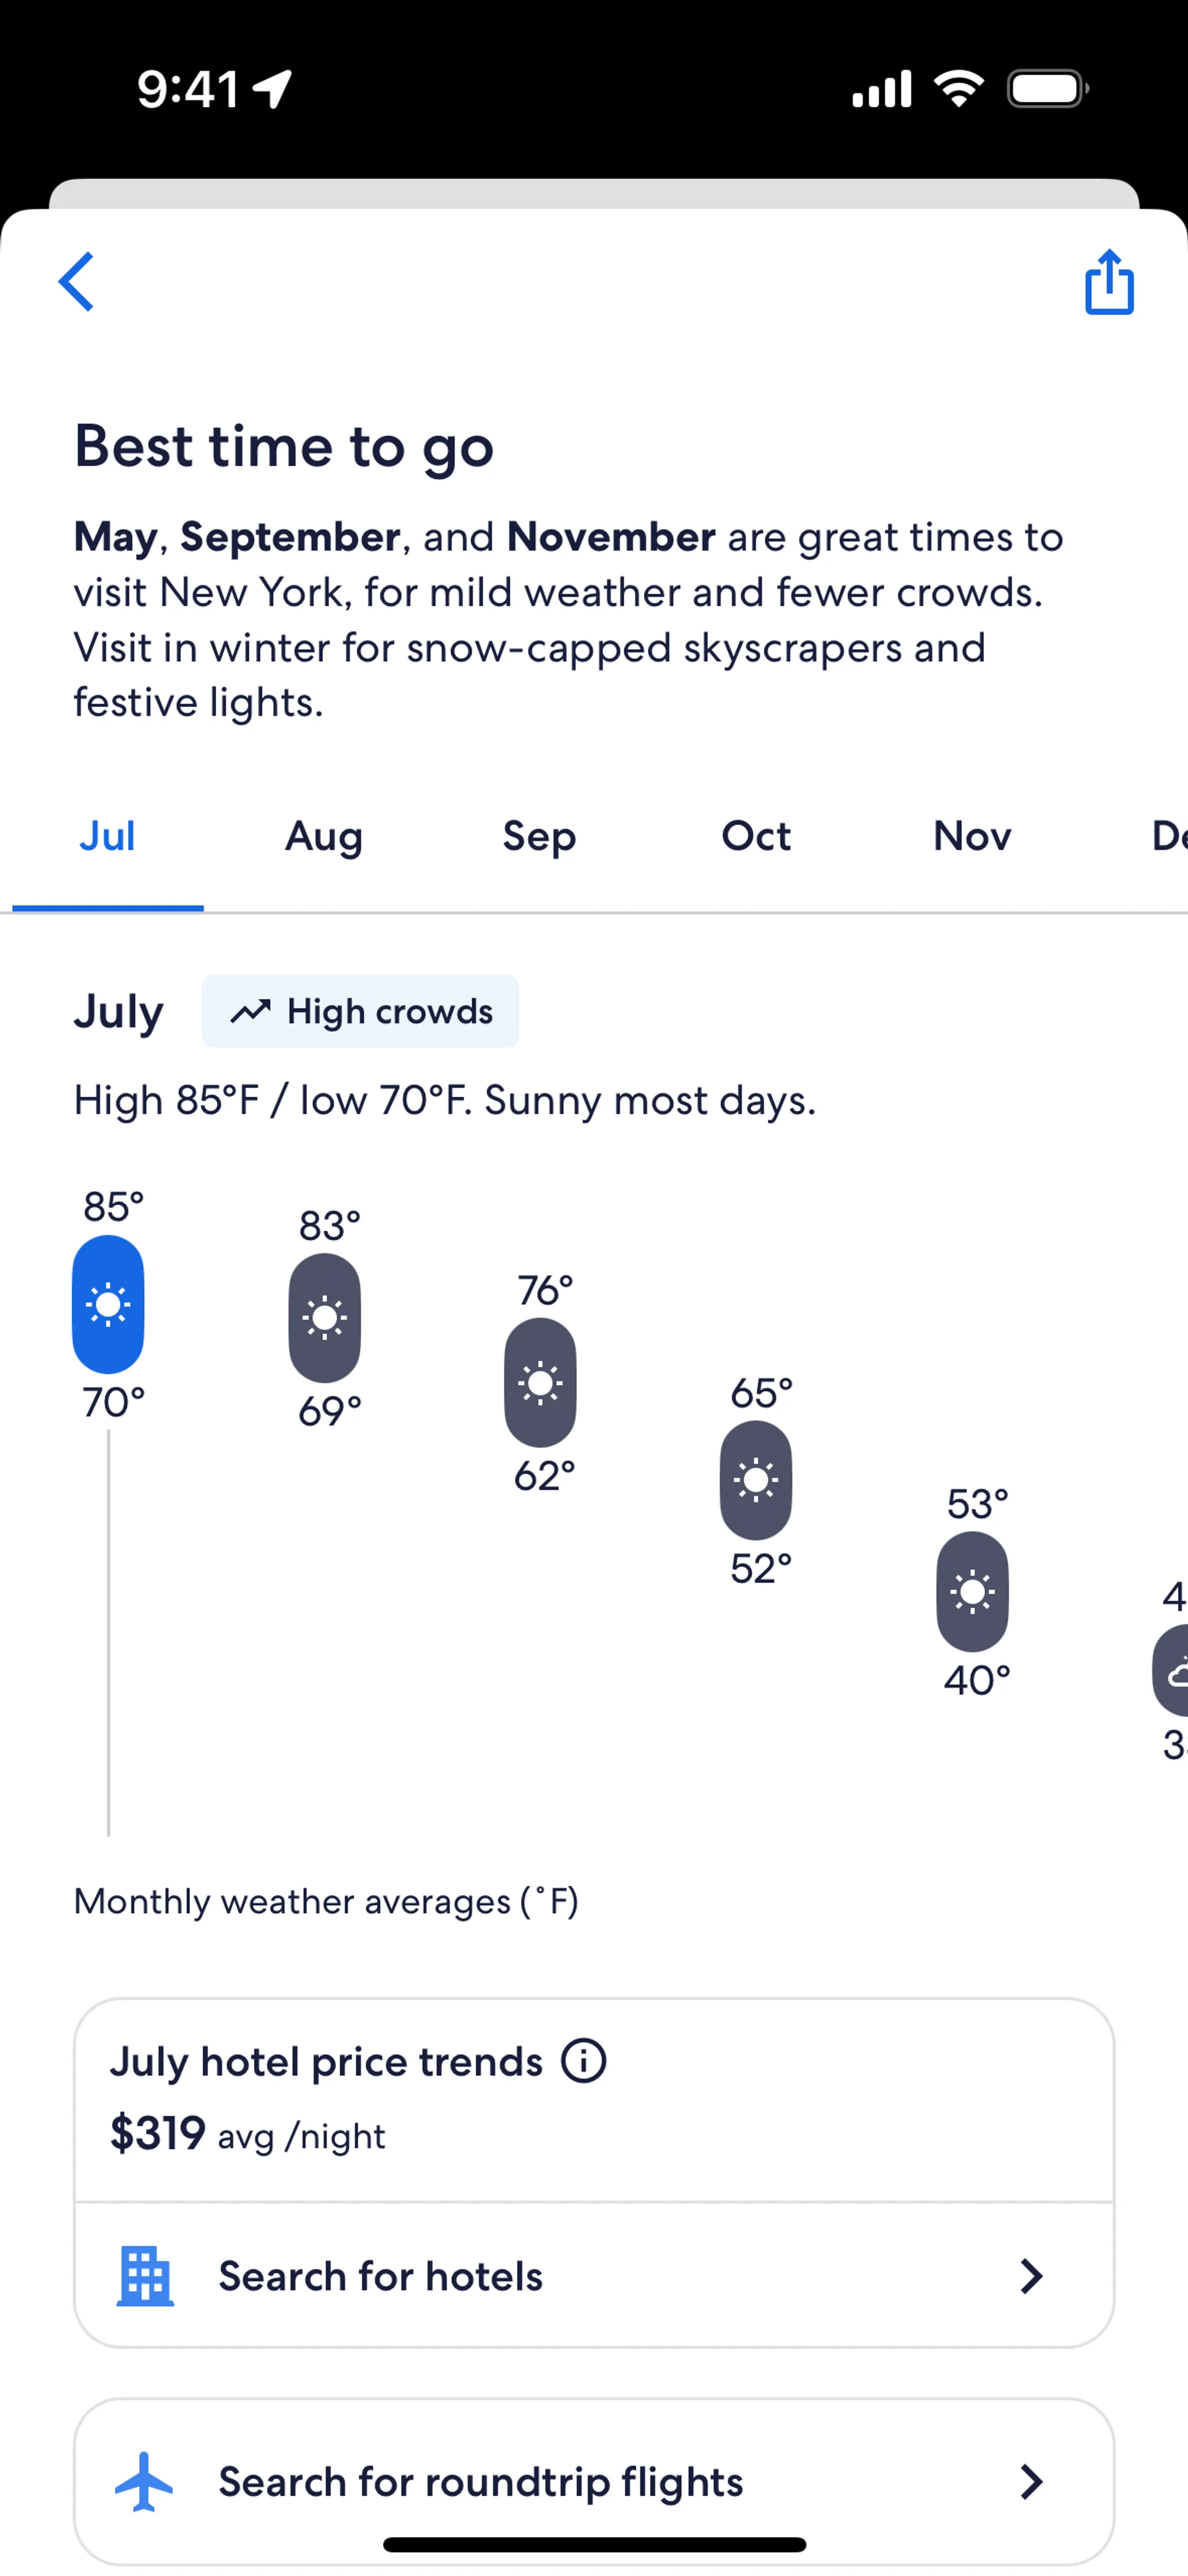1188x2576 pixels.
Task: Open hotels search via chevron arrow
Action: (1031, 2276)
